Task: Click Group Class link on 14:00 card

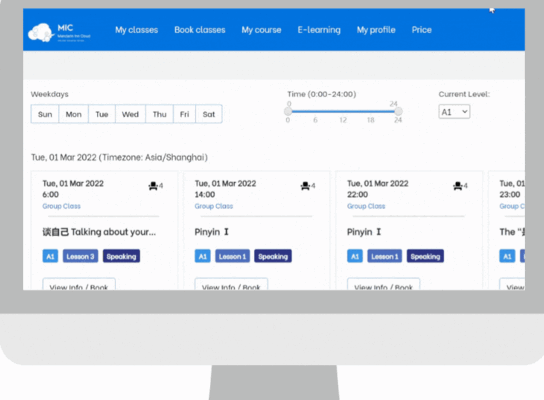Action: pos(214,206)
